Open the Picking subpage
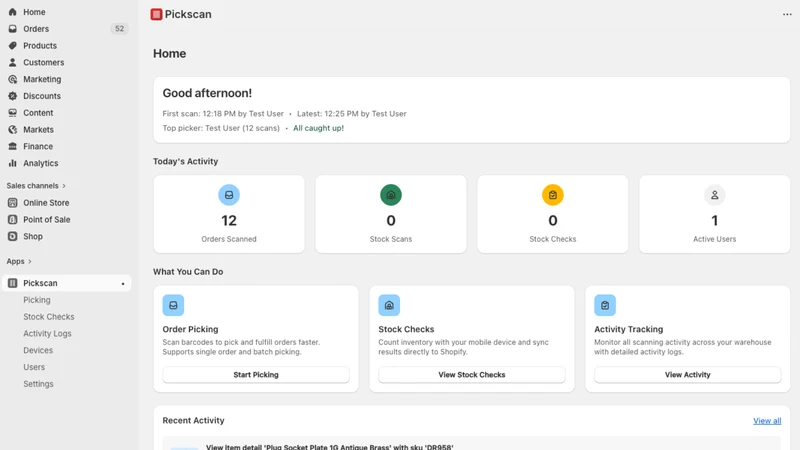The image size is (800, 450). click(x=37, y=300)
